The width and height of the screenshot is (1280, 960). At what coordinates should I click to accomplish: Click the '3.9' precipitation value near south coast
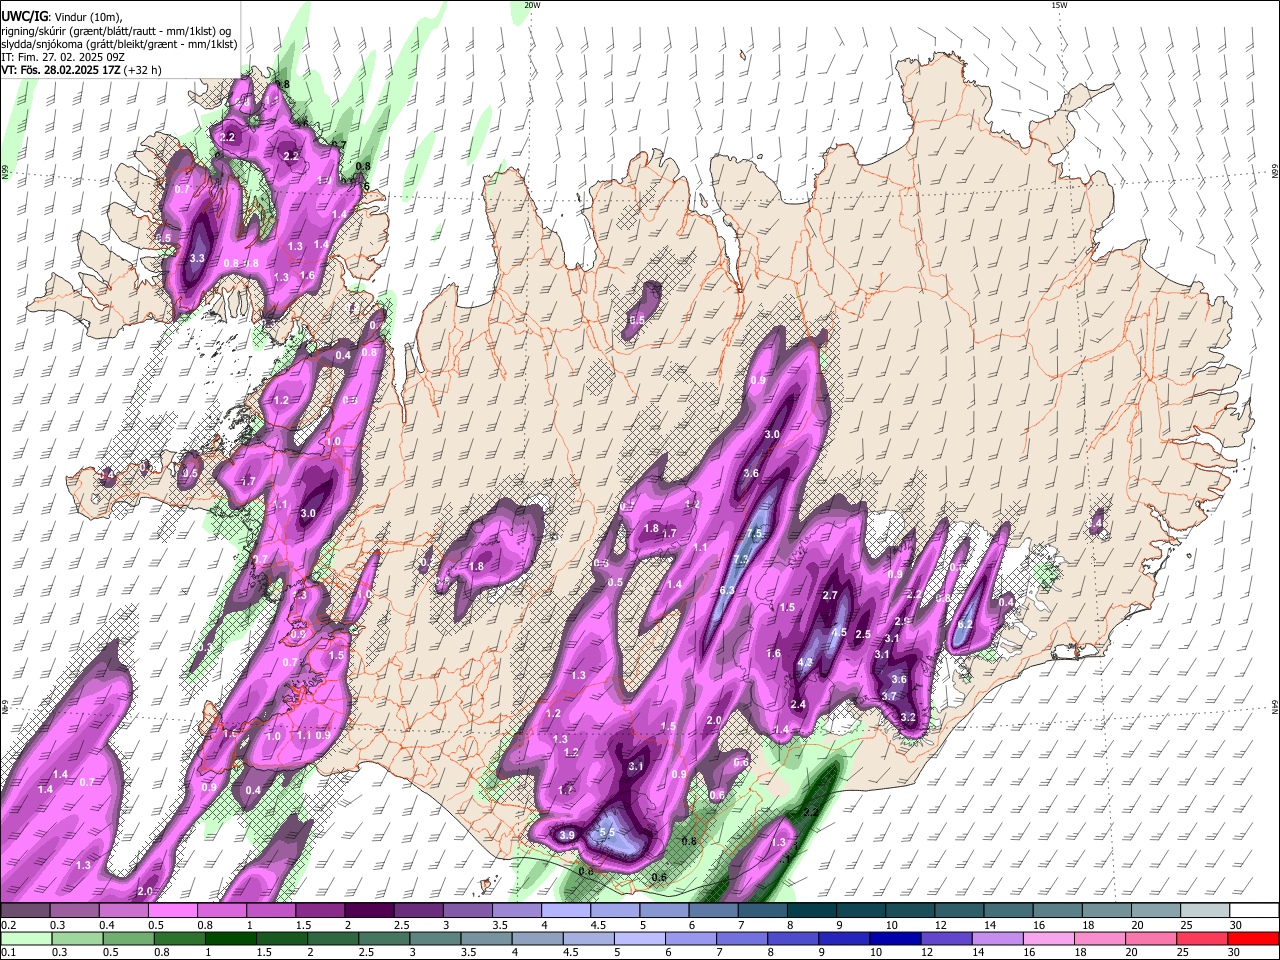pyautogui.click(x=567, y=835)
